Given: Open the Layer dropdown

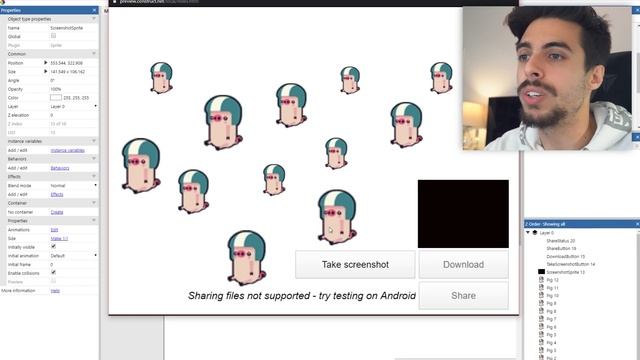Looking at the screenshot, I should pos(96,107).
